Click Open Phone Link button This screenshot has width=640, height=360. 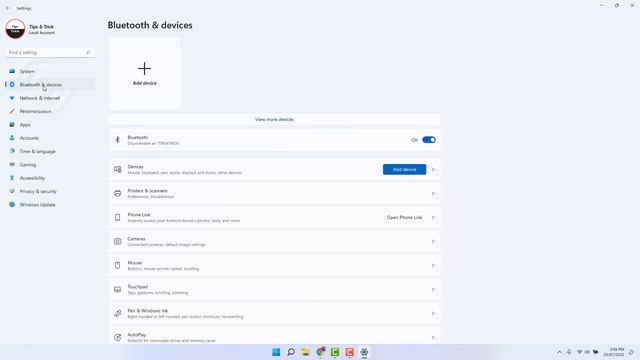pyautogui.click(x=404, y=218)
